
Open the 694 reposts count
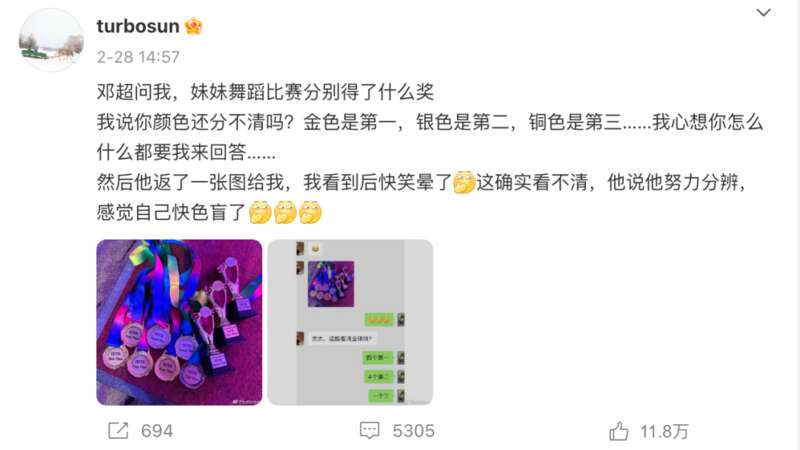(157, 431)
